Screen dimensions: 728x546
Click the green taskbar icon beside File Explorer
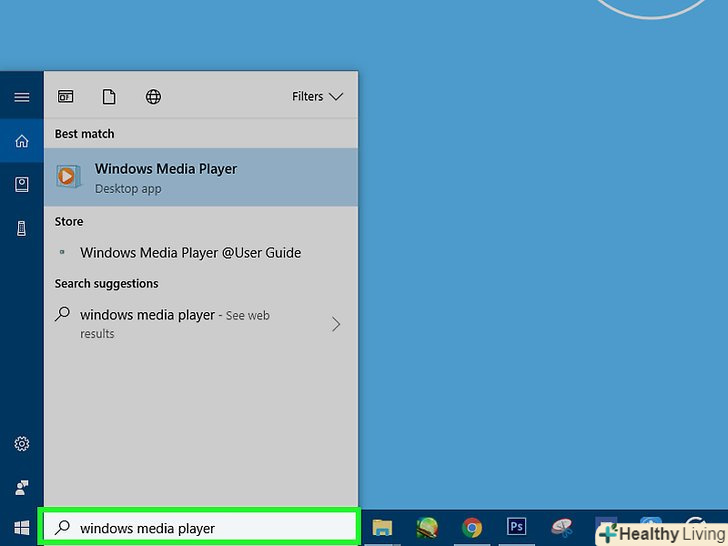tap(427, 527)
